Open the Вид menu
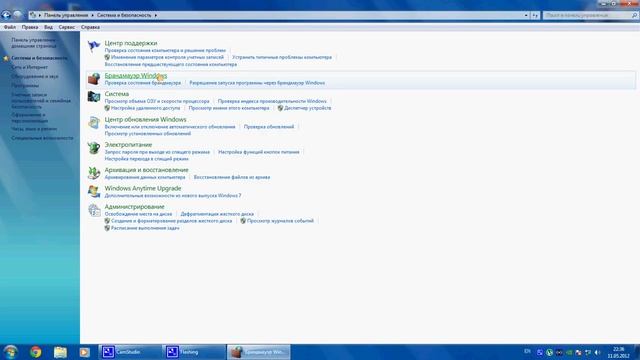Viewport: 640px width, 360px height. 48,27
